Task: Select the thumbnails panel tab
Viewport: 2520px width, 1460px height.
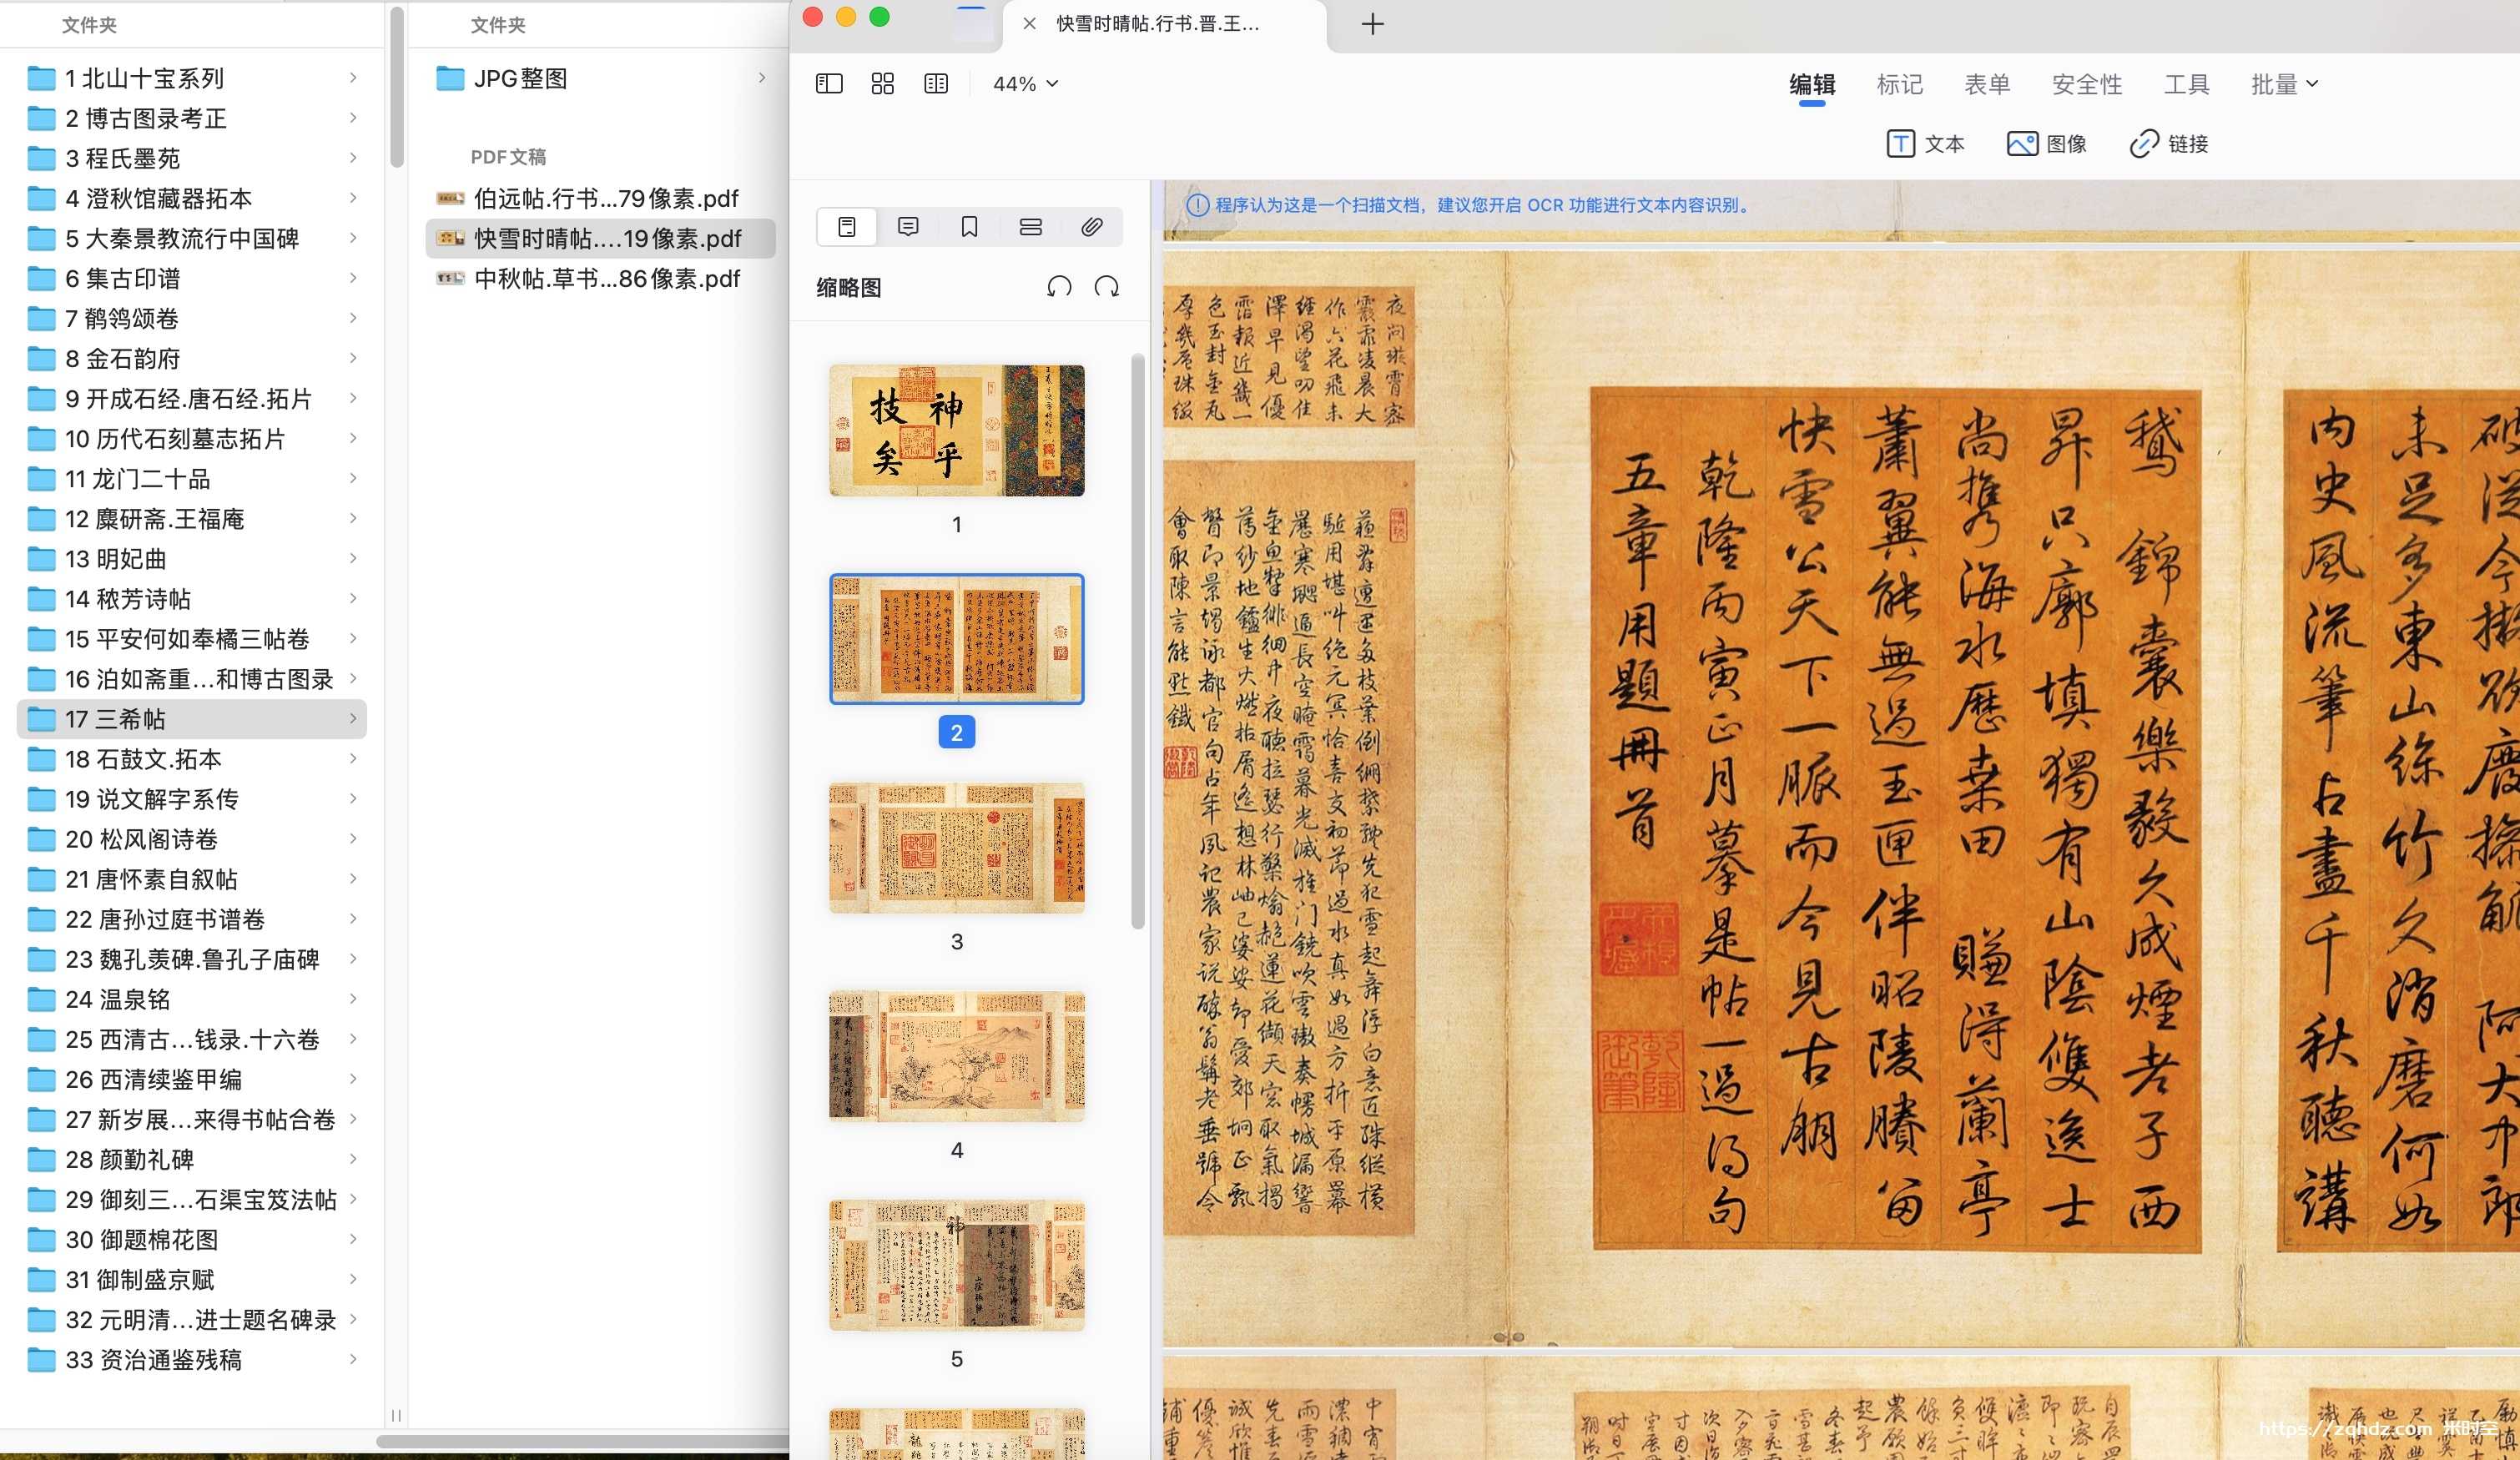Action: 847,227
